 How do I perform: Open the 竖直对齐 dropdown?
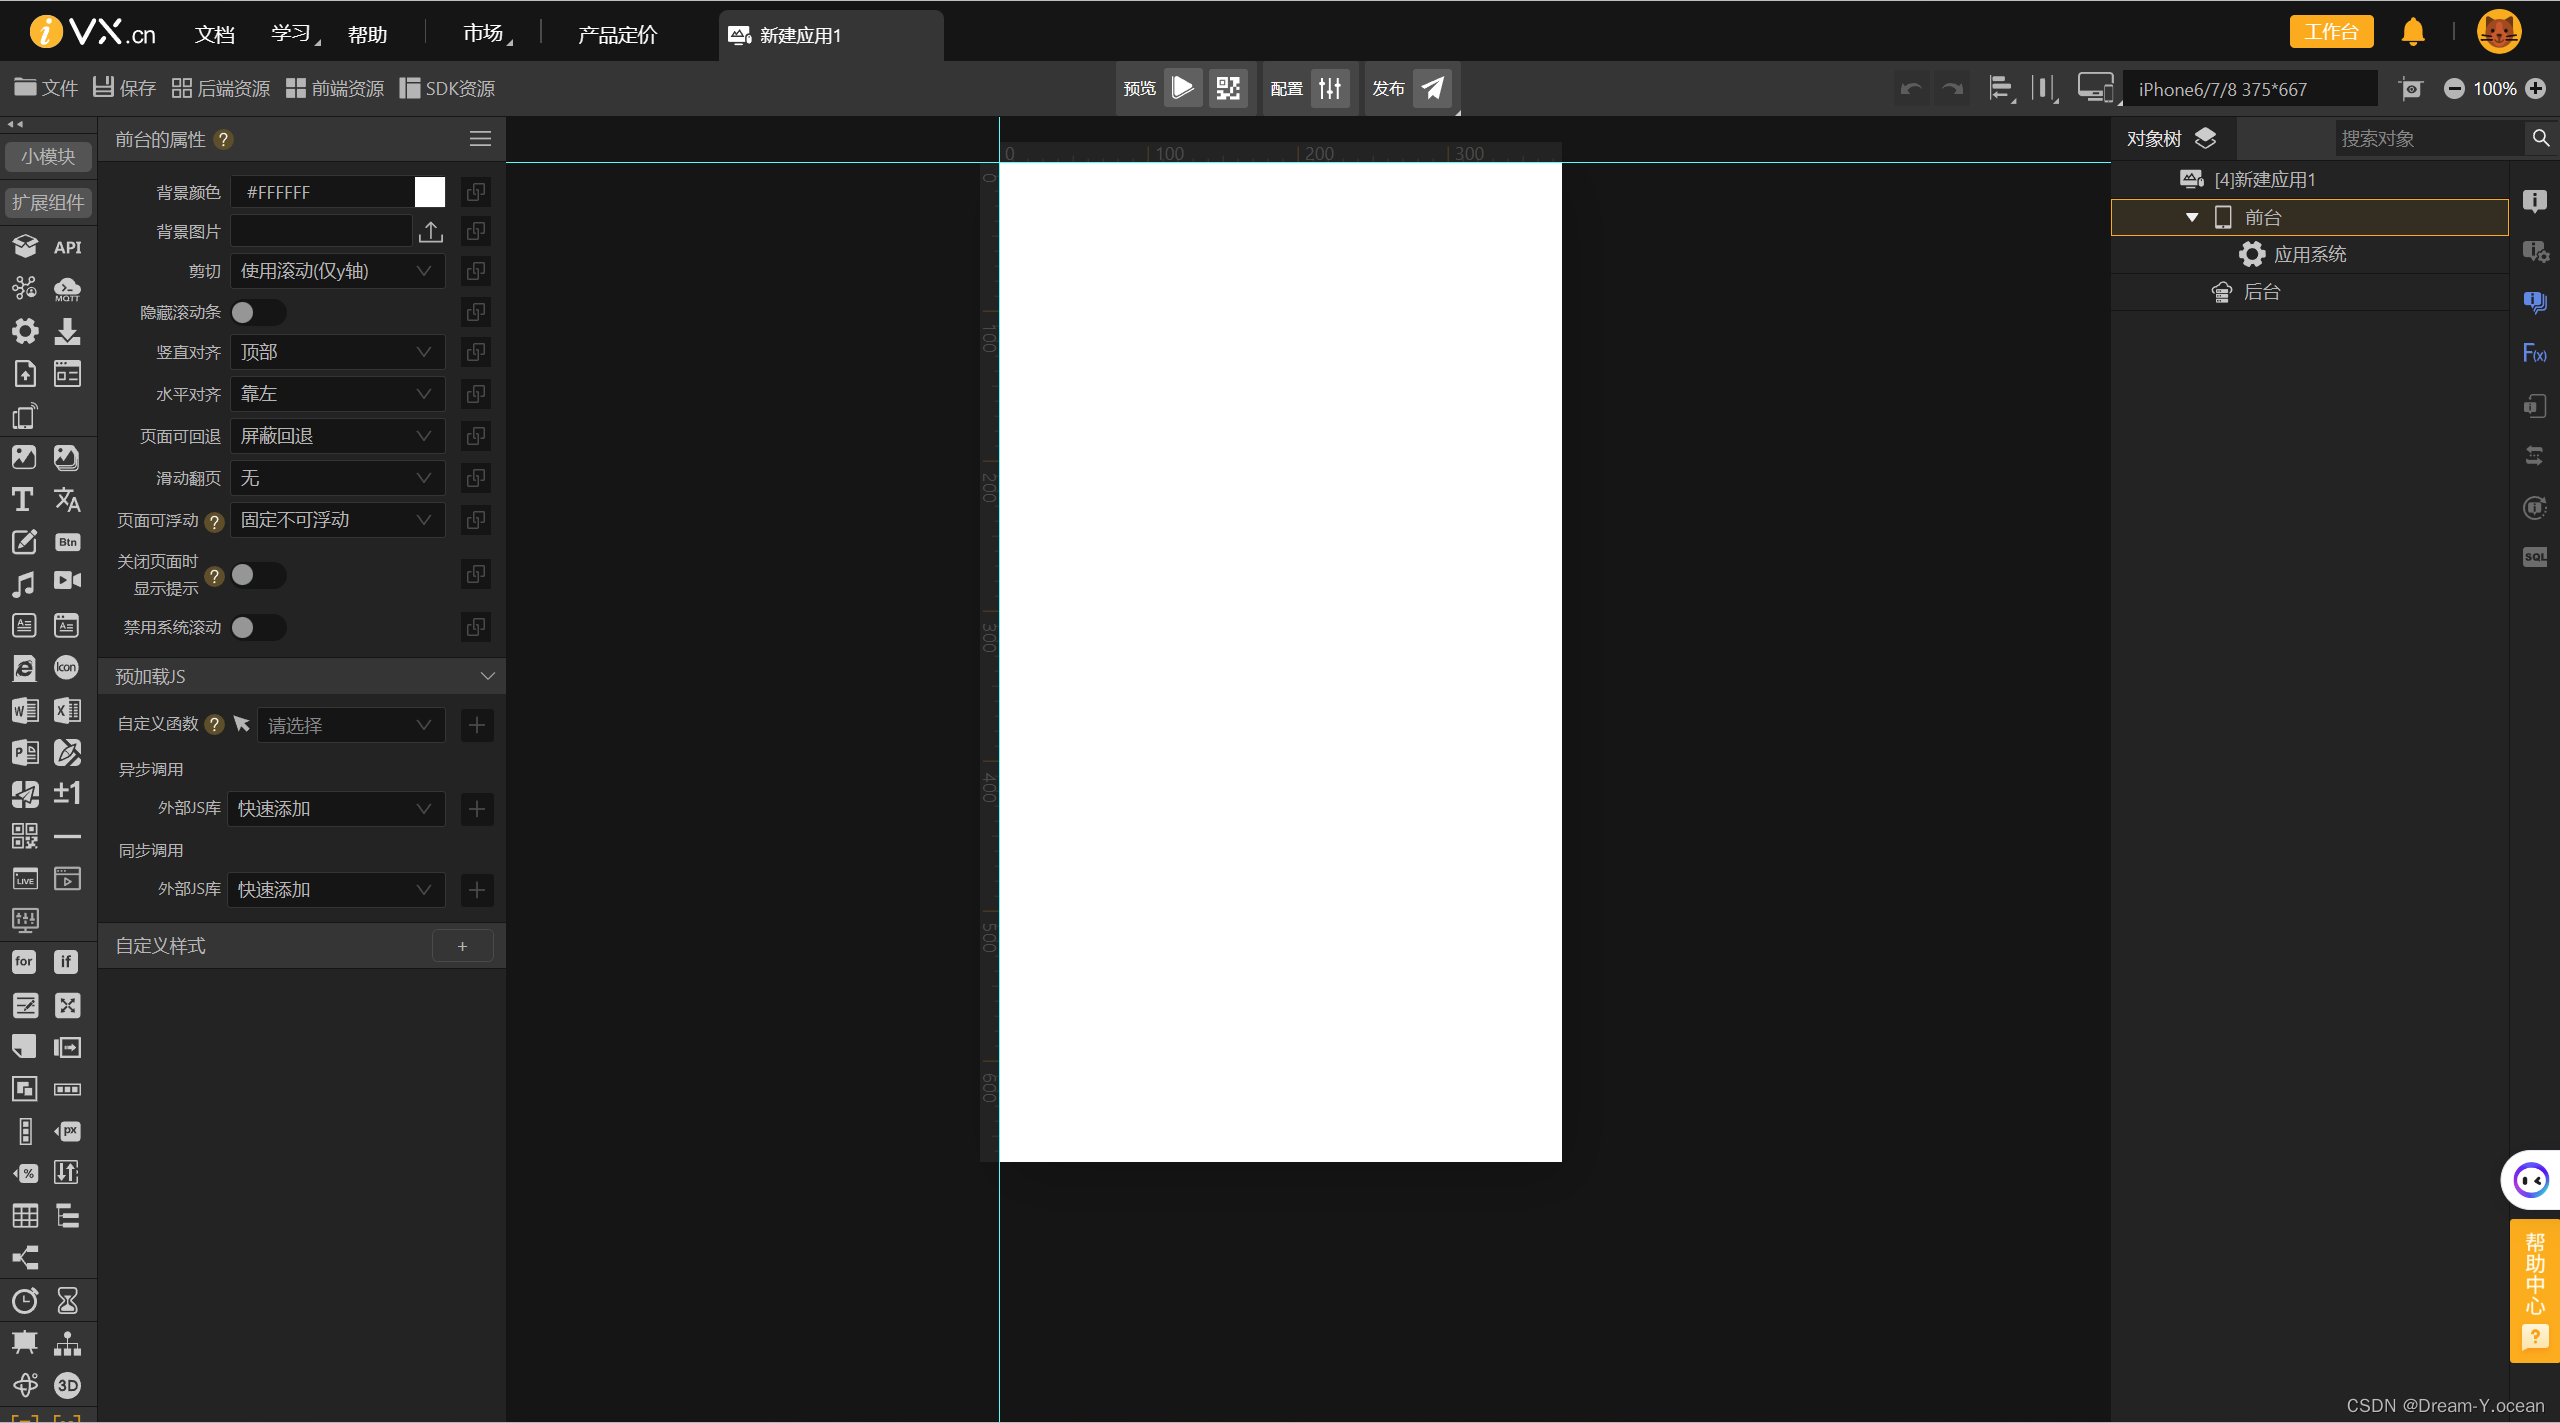point(337,352)
